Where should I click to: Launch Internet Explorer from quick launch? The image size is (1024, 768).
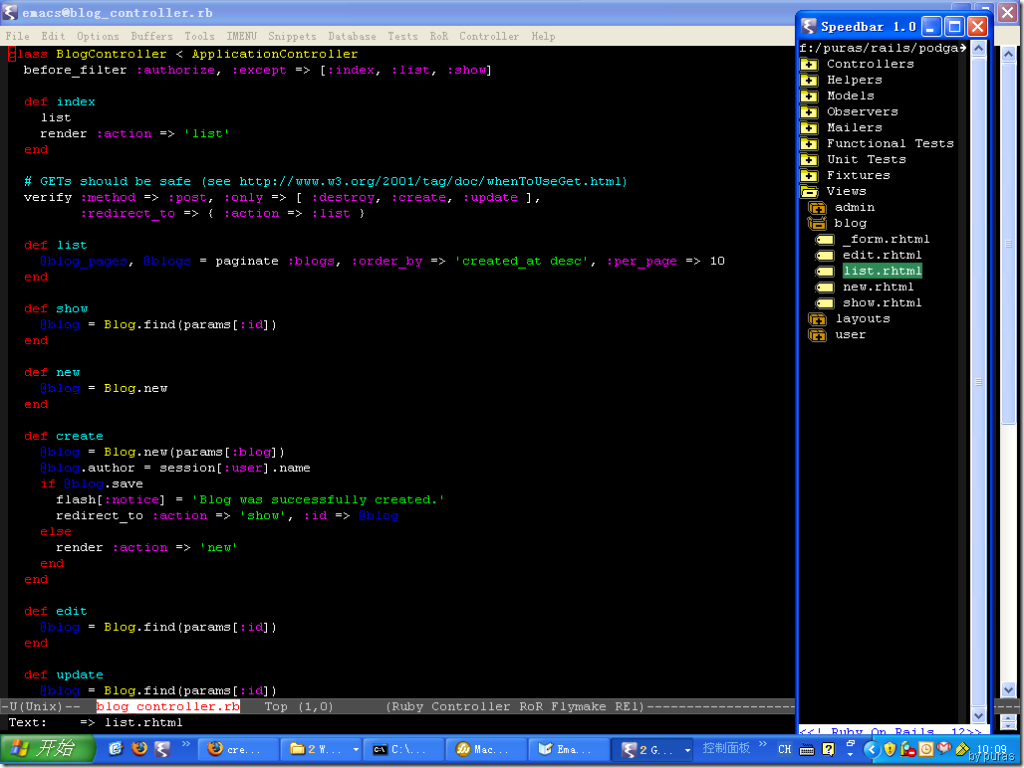click(x=116, y=748)
